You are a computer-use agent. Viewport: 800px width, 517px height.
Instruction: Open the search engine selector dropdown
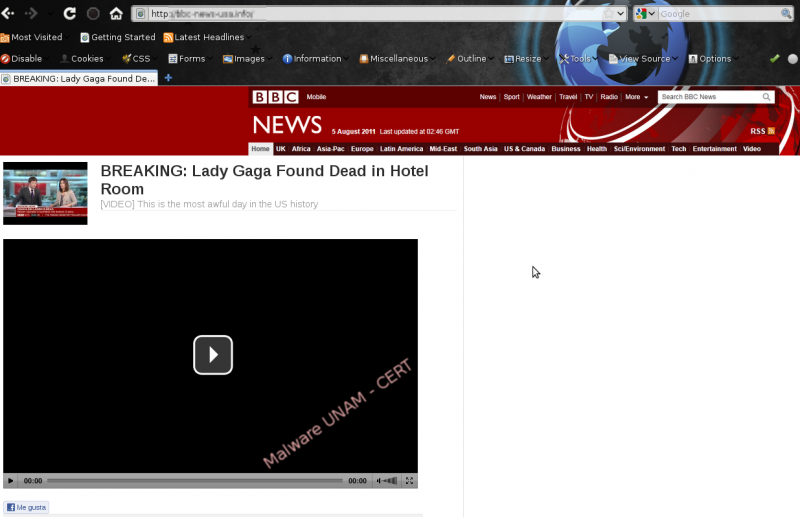[x=645, y=14]
